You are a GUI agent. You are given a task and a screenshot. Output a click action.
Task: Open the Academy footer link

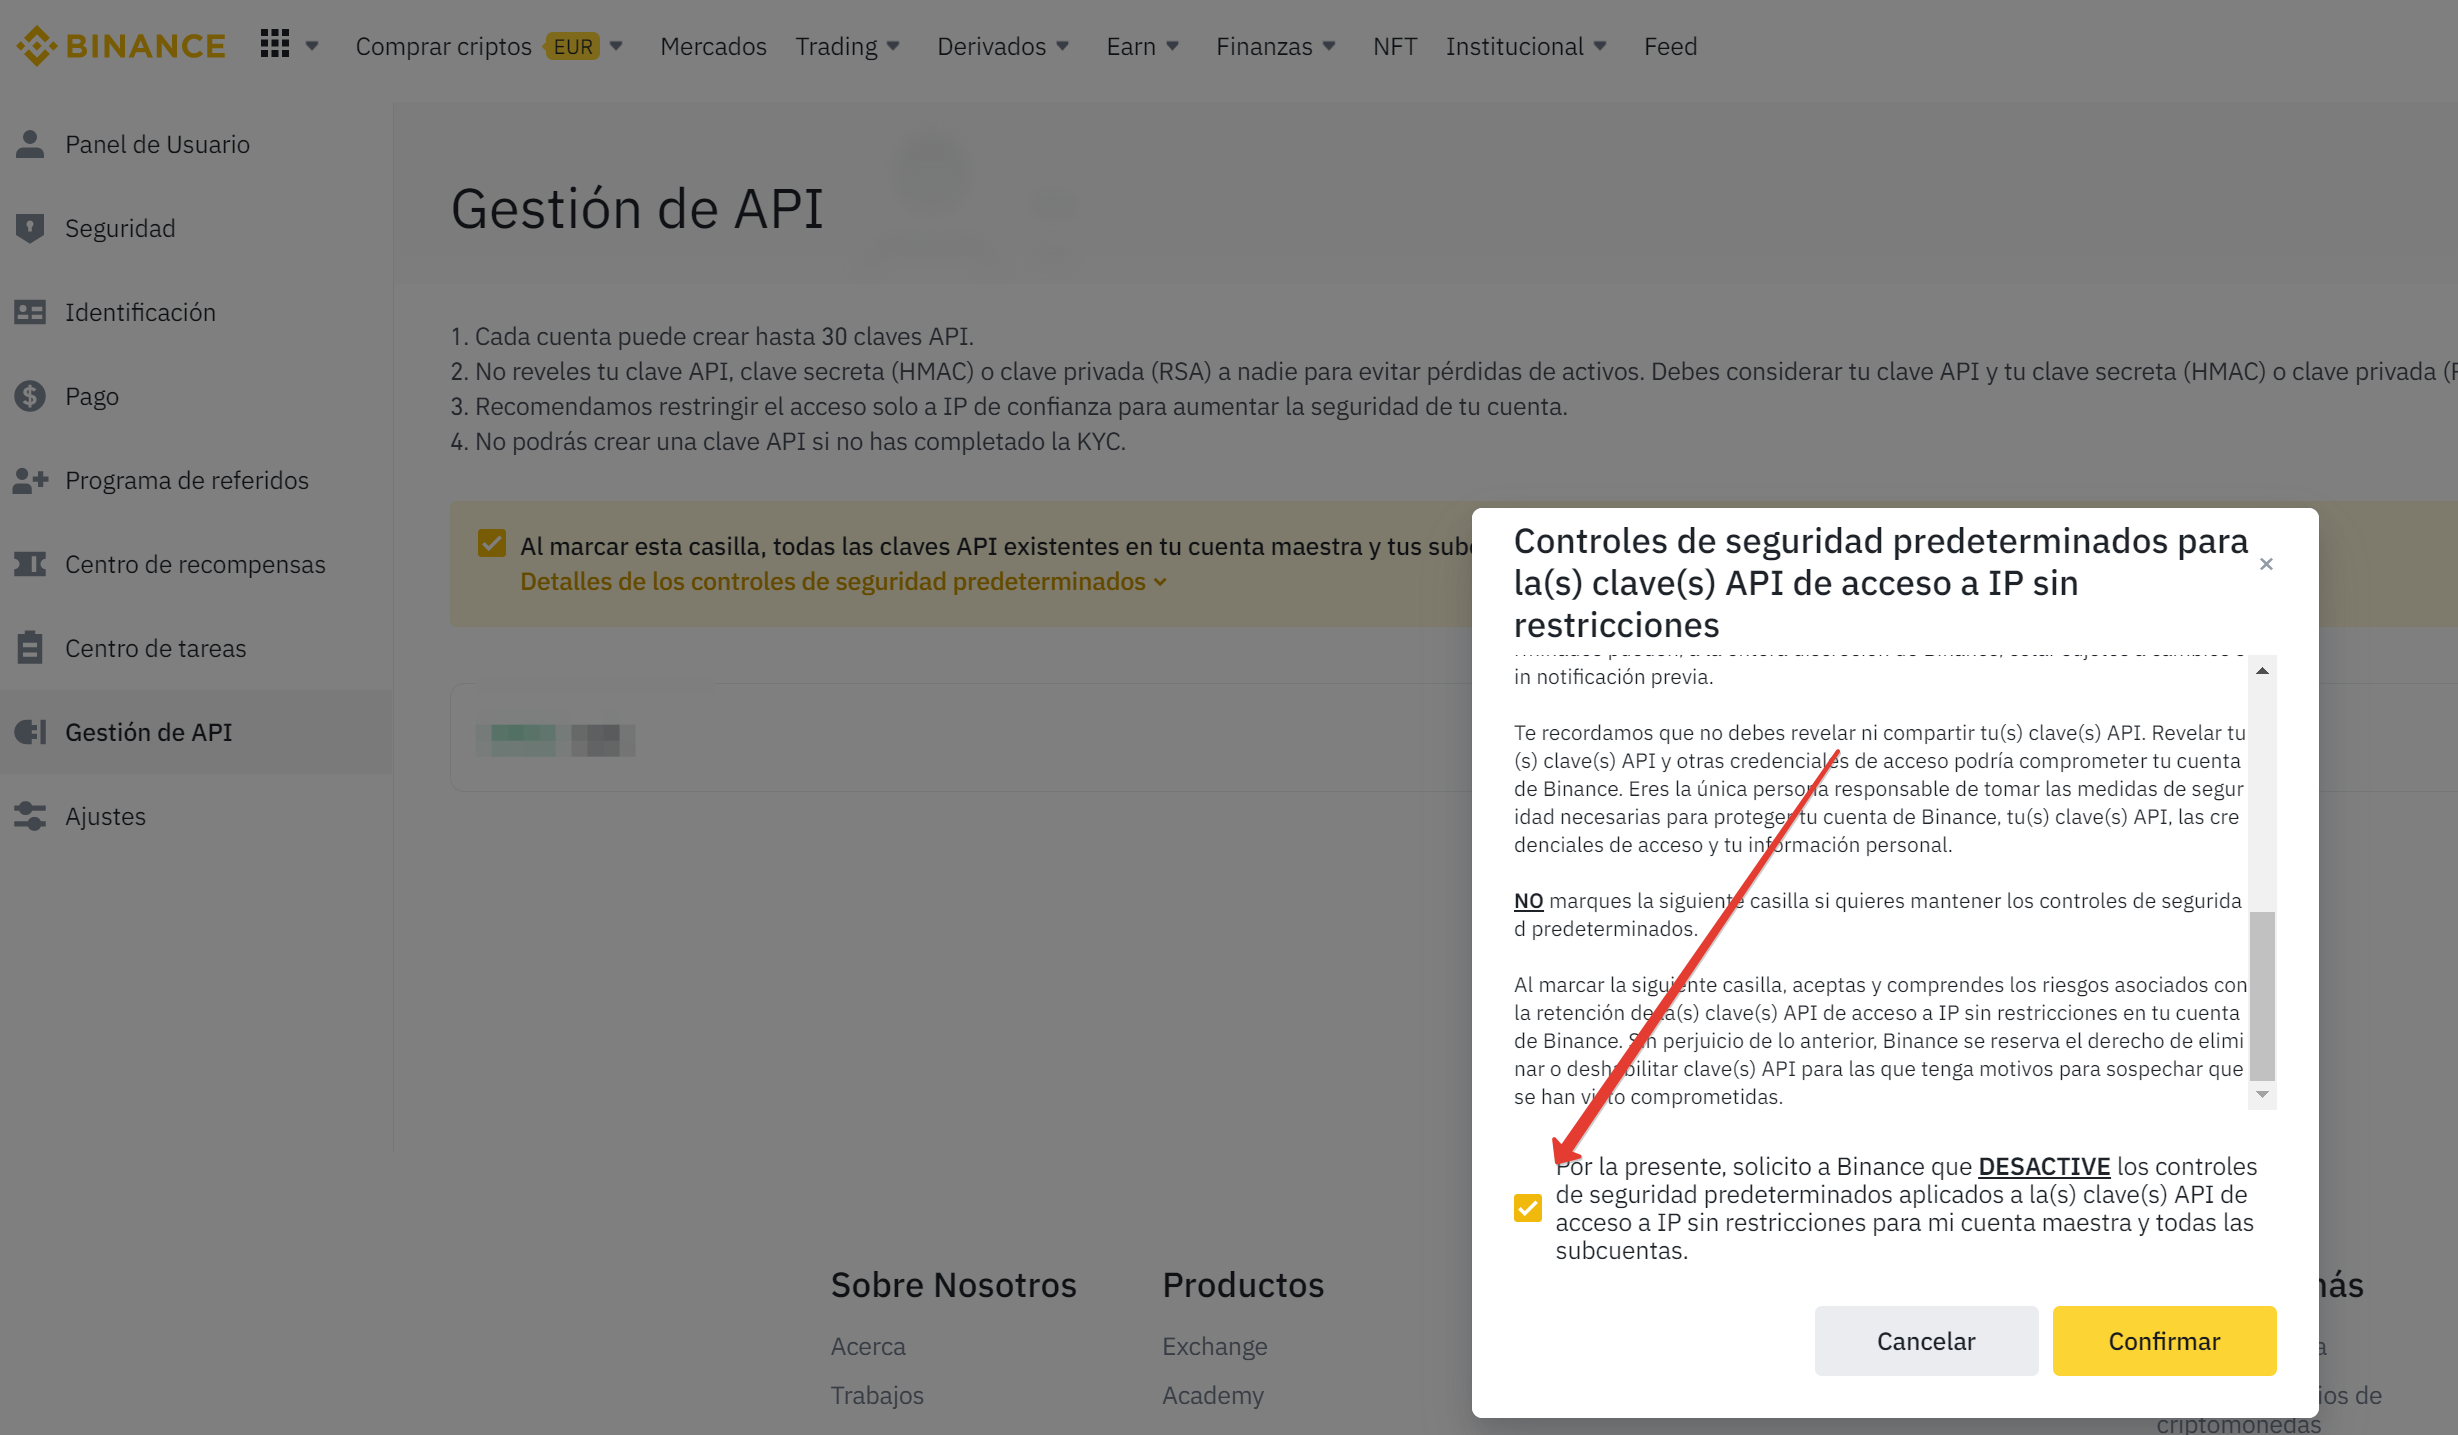[x=1213, y=1394]
